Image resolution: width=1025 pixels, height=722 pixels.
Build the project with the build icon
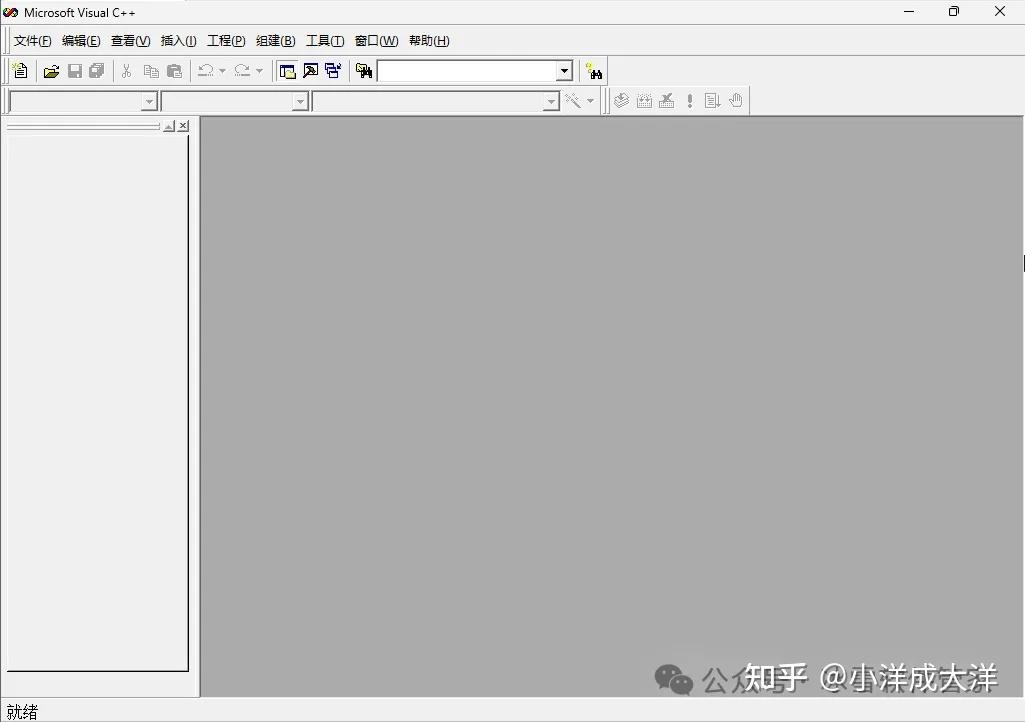click(643, 100)
